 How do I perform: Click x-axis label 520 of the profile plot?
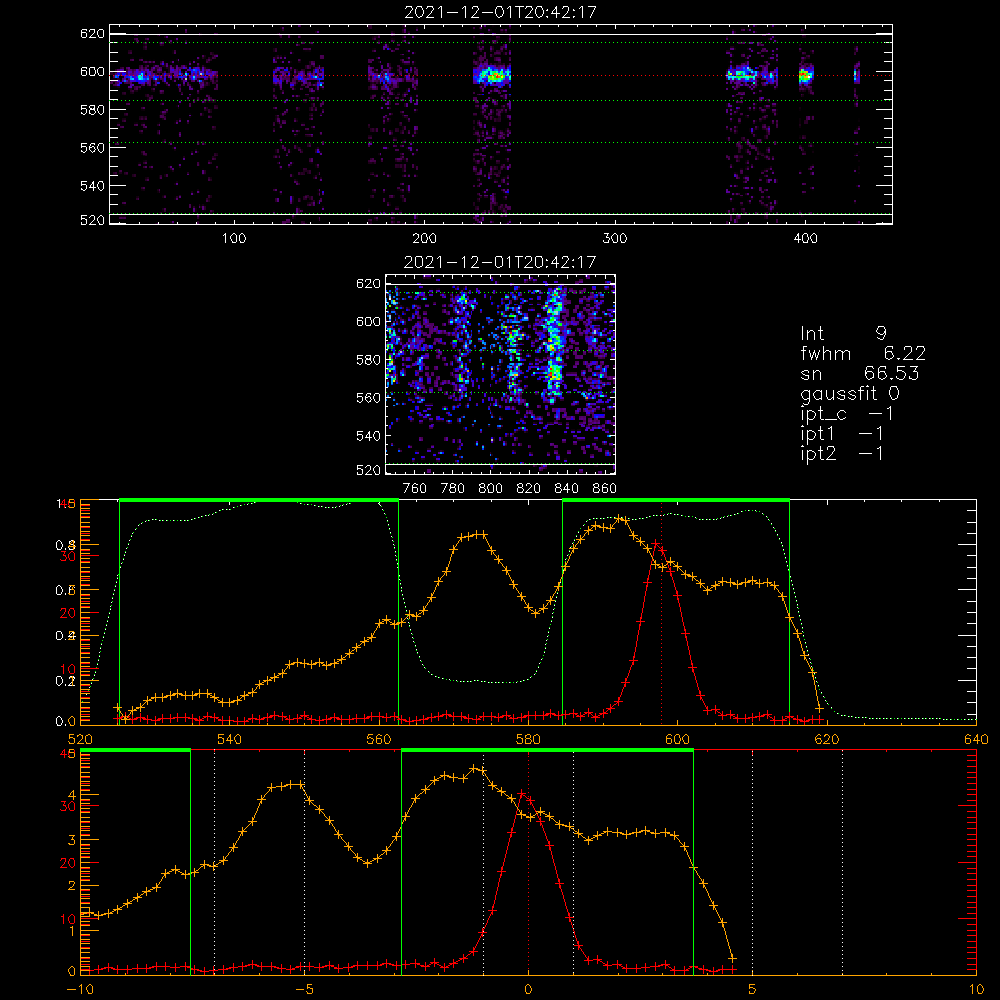(x=80, y=739)
